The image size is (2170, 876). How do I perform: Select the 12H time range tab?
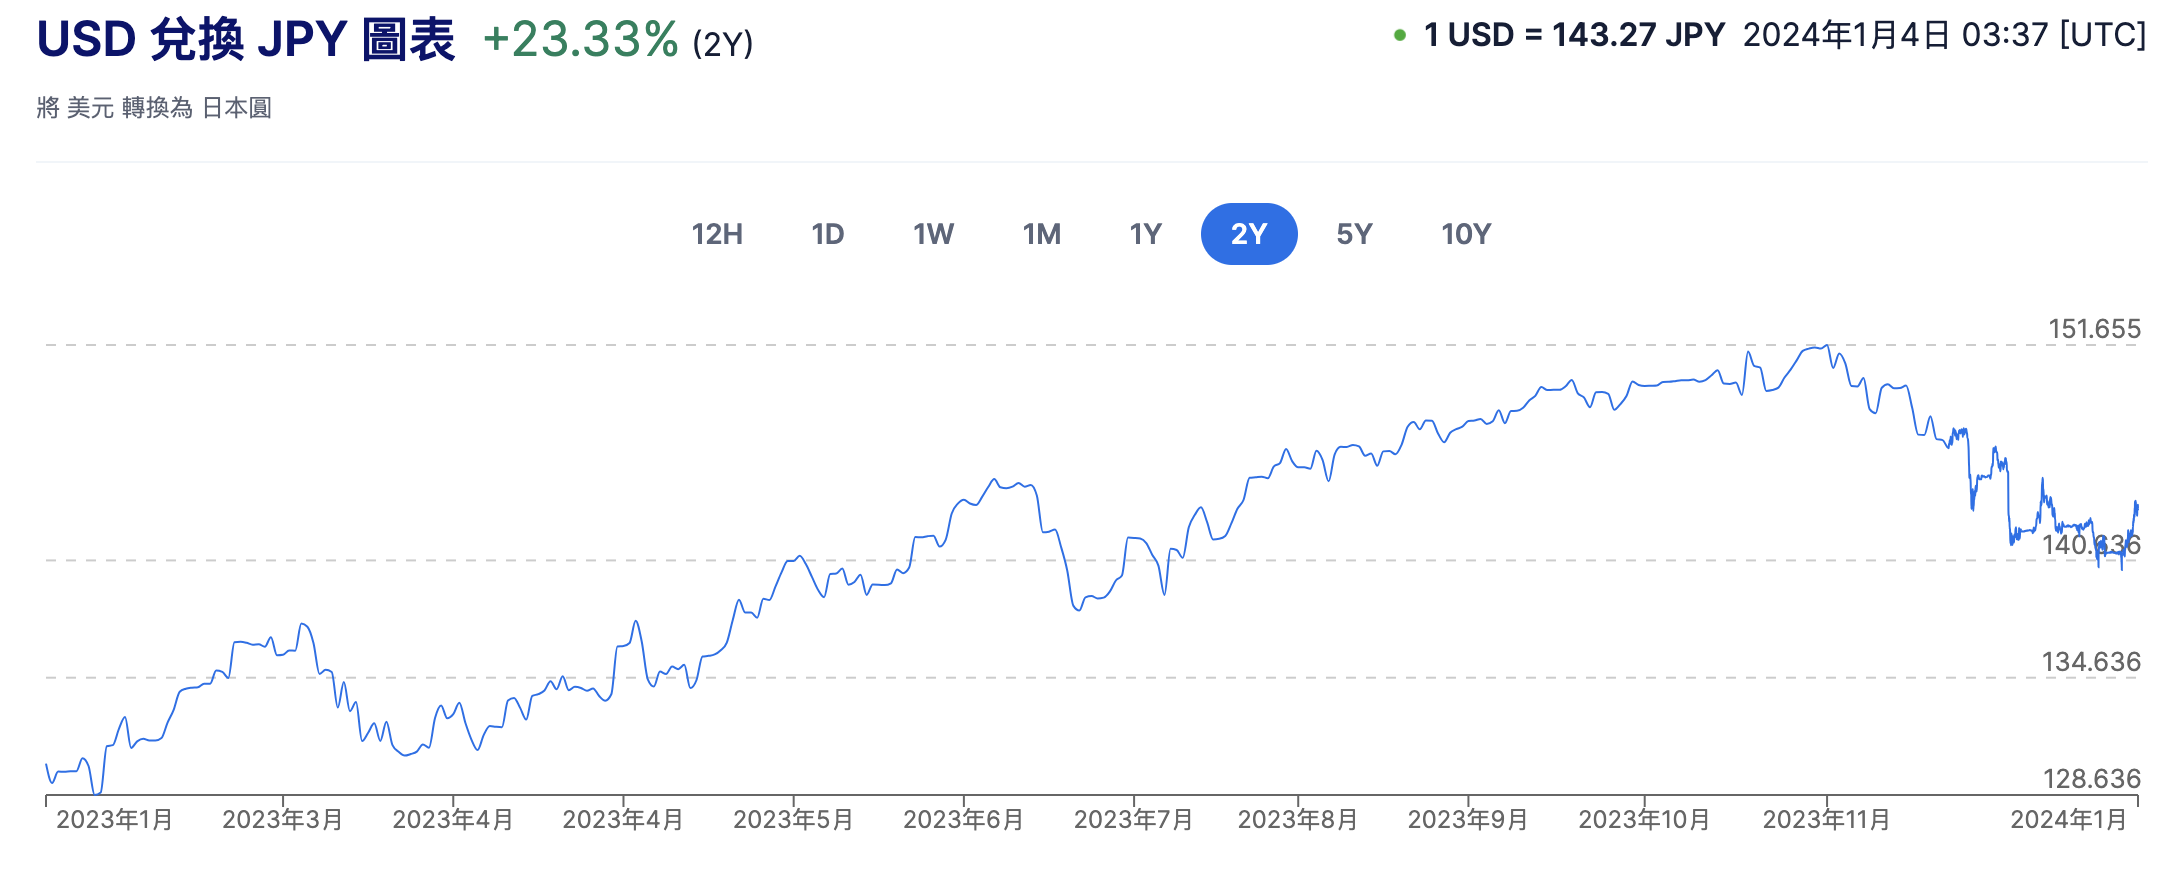pyautogui.click(x=717, y=234)
